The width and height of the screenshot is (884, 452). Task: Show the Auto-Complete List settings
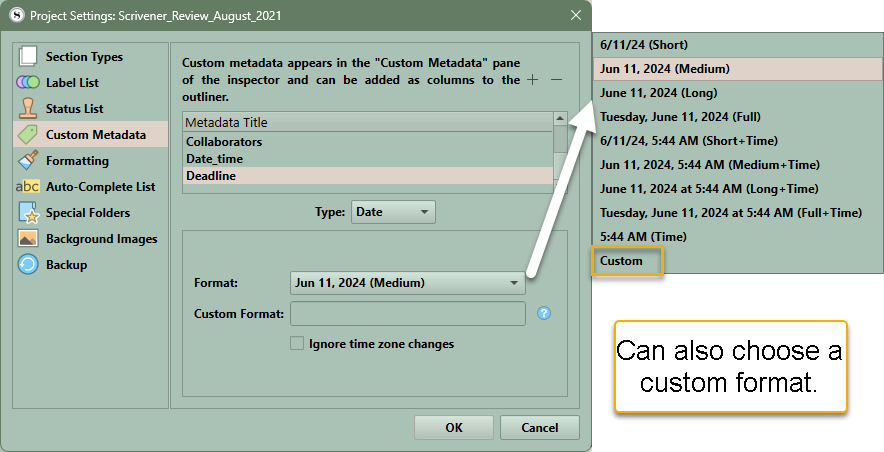(90, 187)
